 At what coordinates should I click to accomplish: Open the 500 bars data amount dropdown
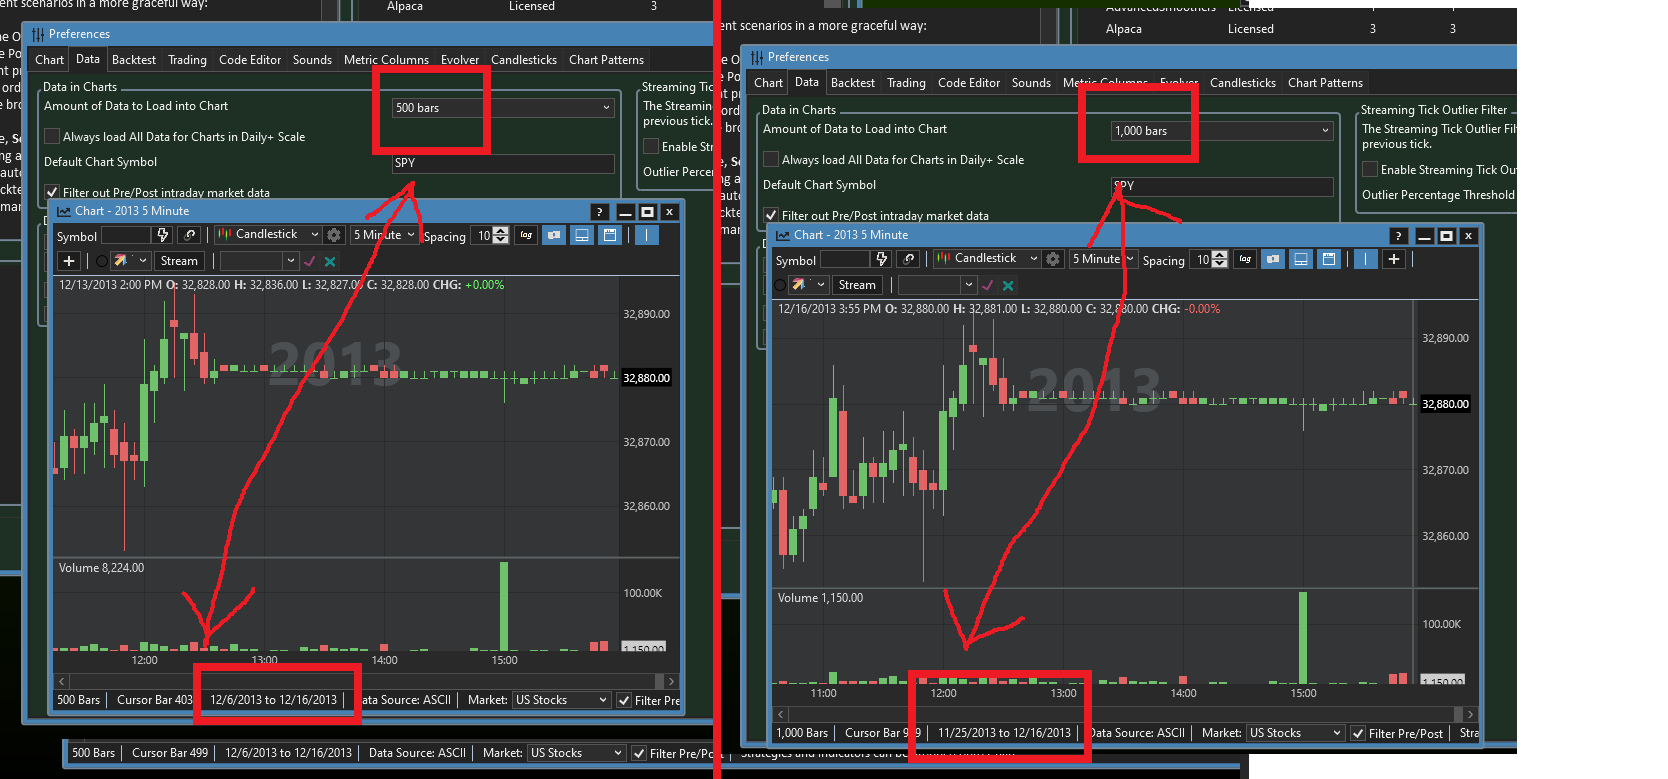(x=503, y=108)
